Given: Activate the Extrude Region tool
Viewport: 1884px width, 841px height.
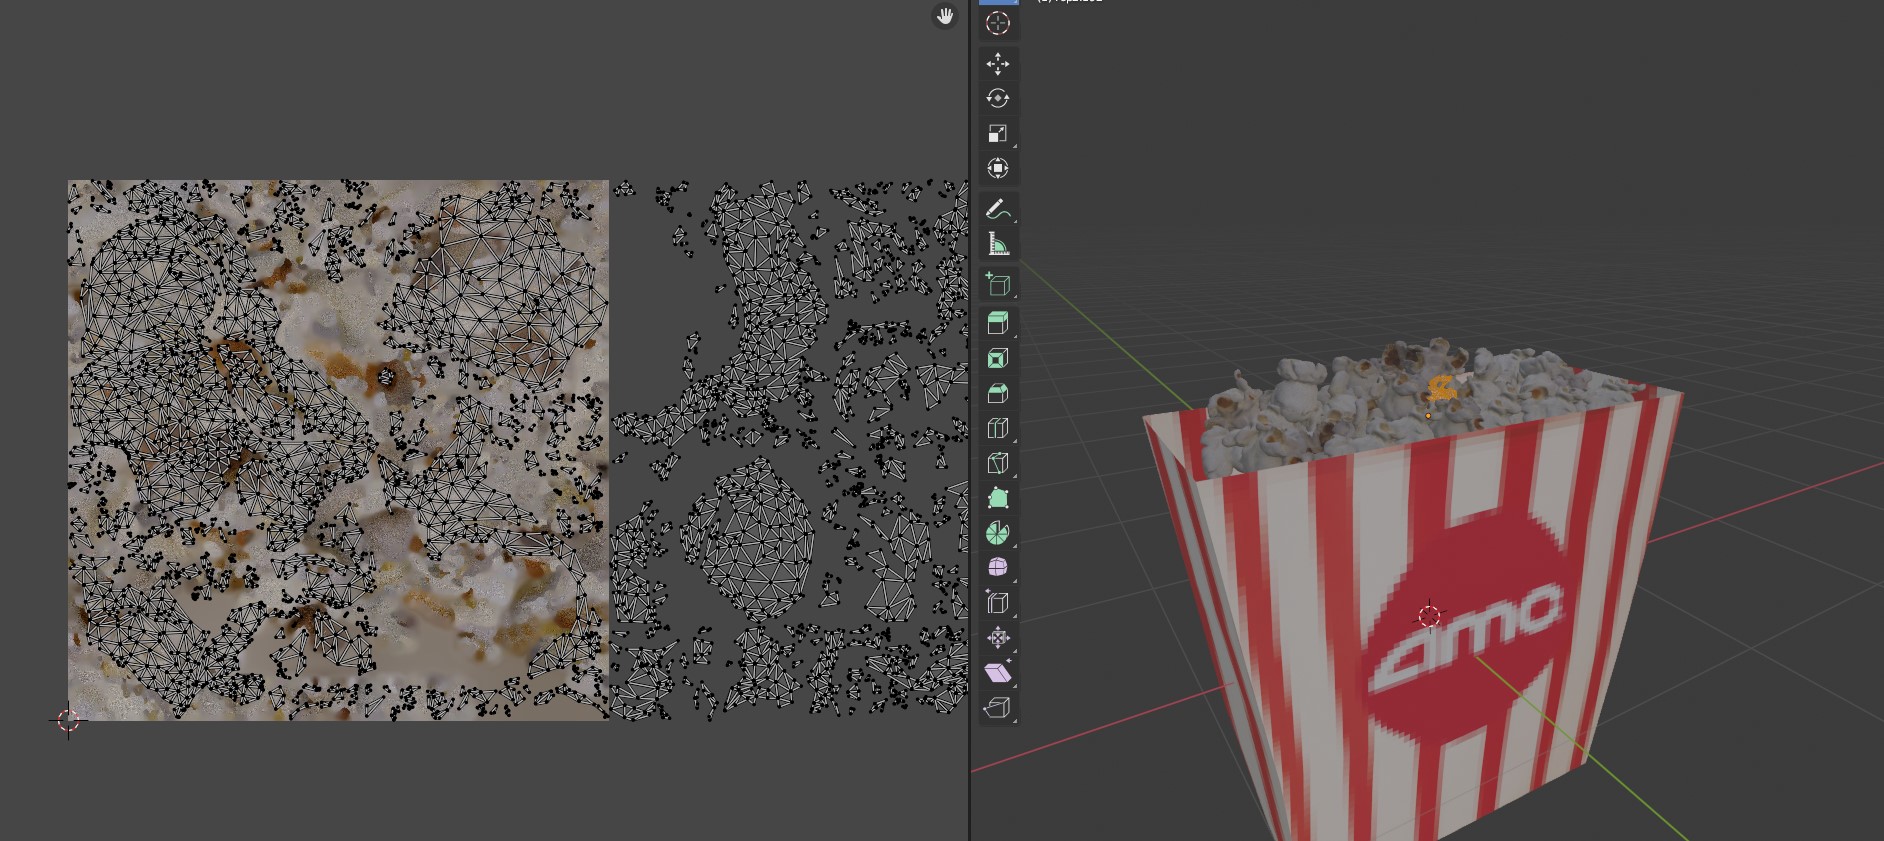Looking at the screenshot, I should 997,323.
